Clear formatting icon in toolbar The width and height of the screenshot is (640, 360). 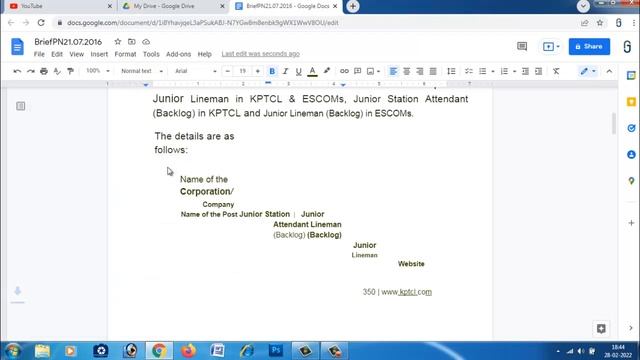pyautogui.click(x=556, y=71)
